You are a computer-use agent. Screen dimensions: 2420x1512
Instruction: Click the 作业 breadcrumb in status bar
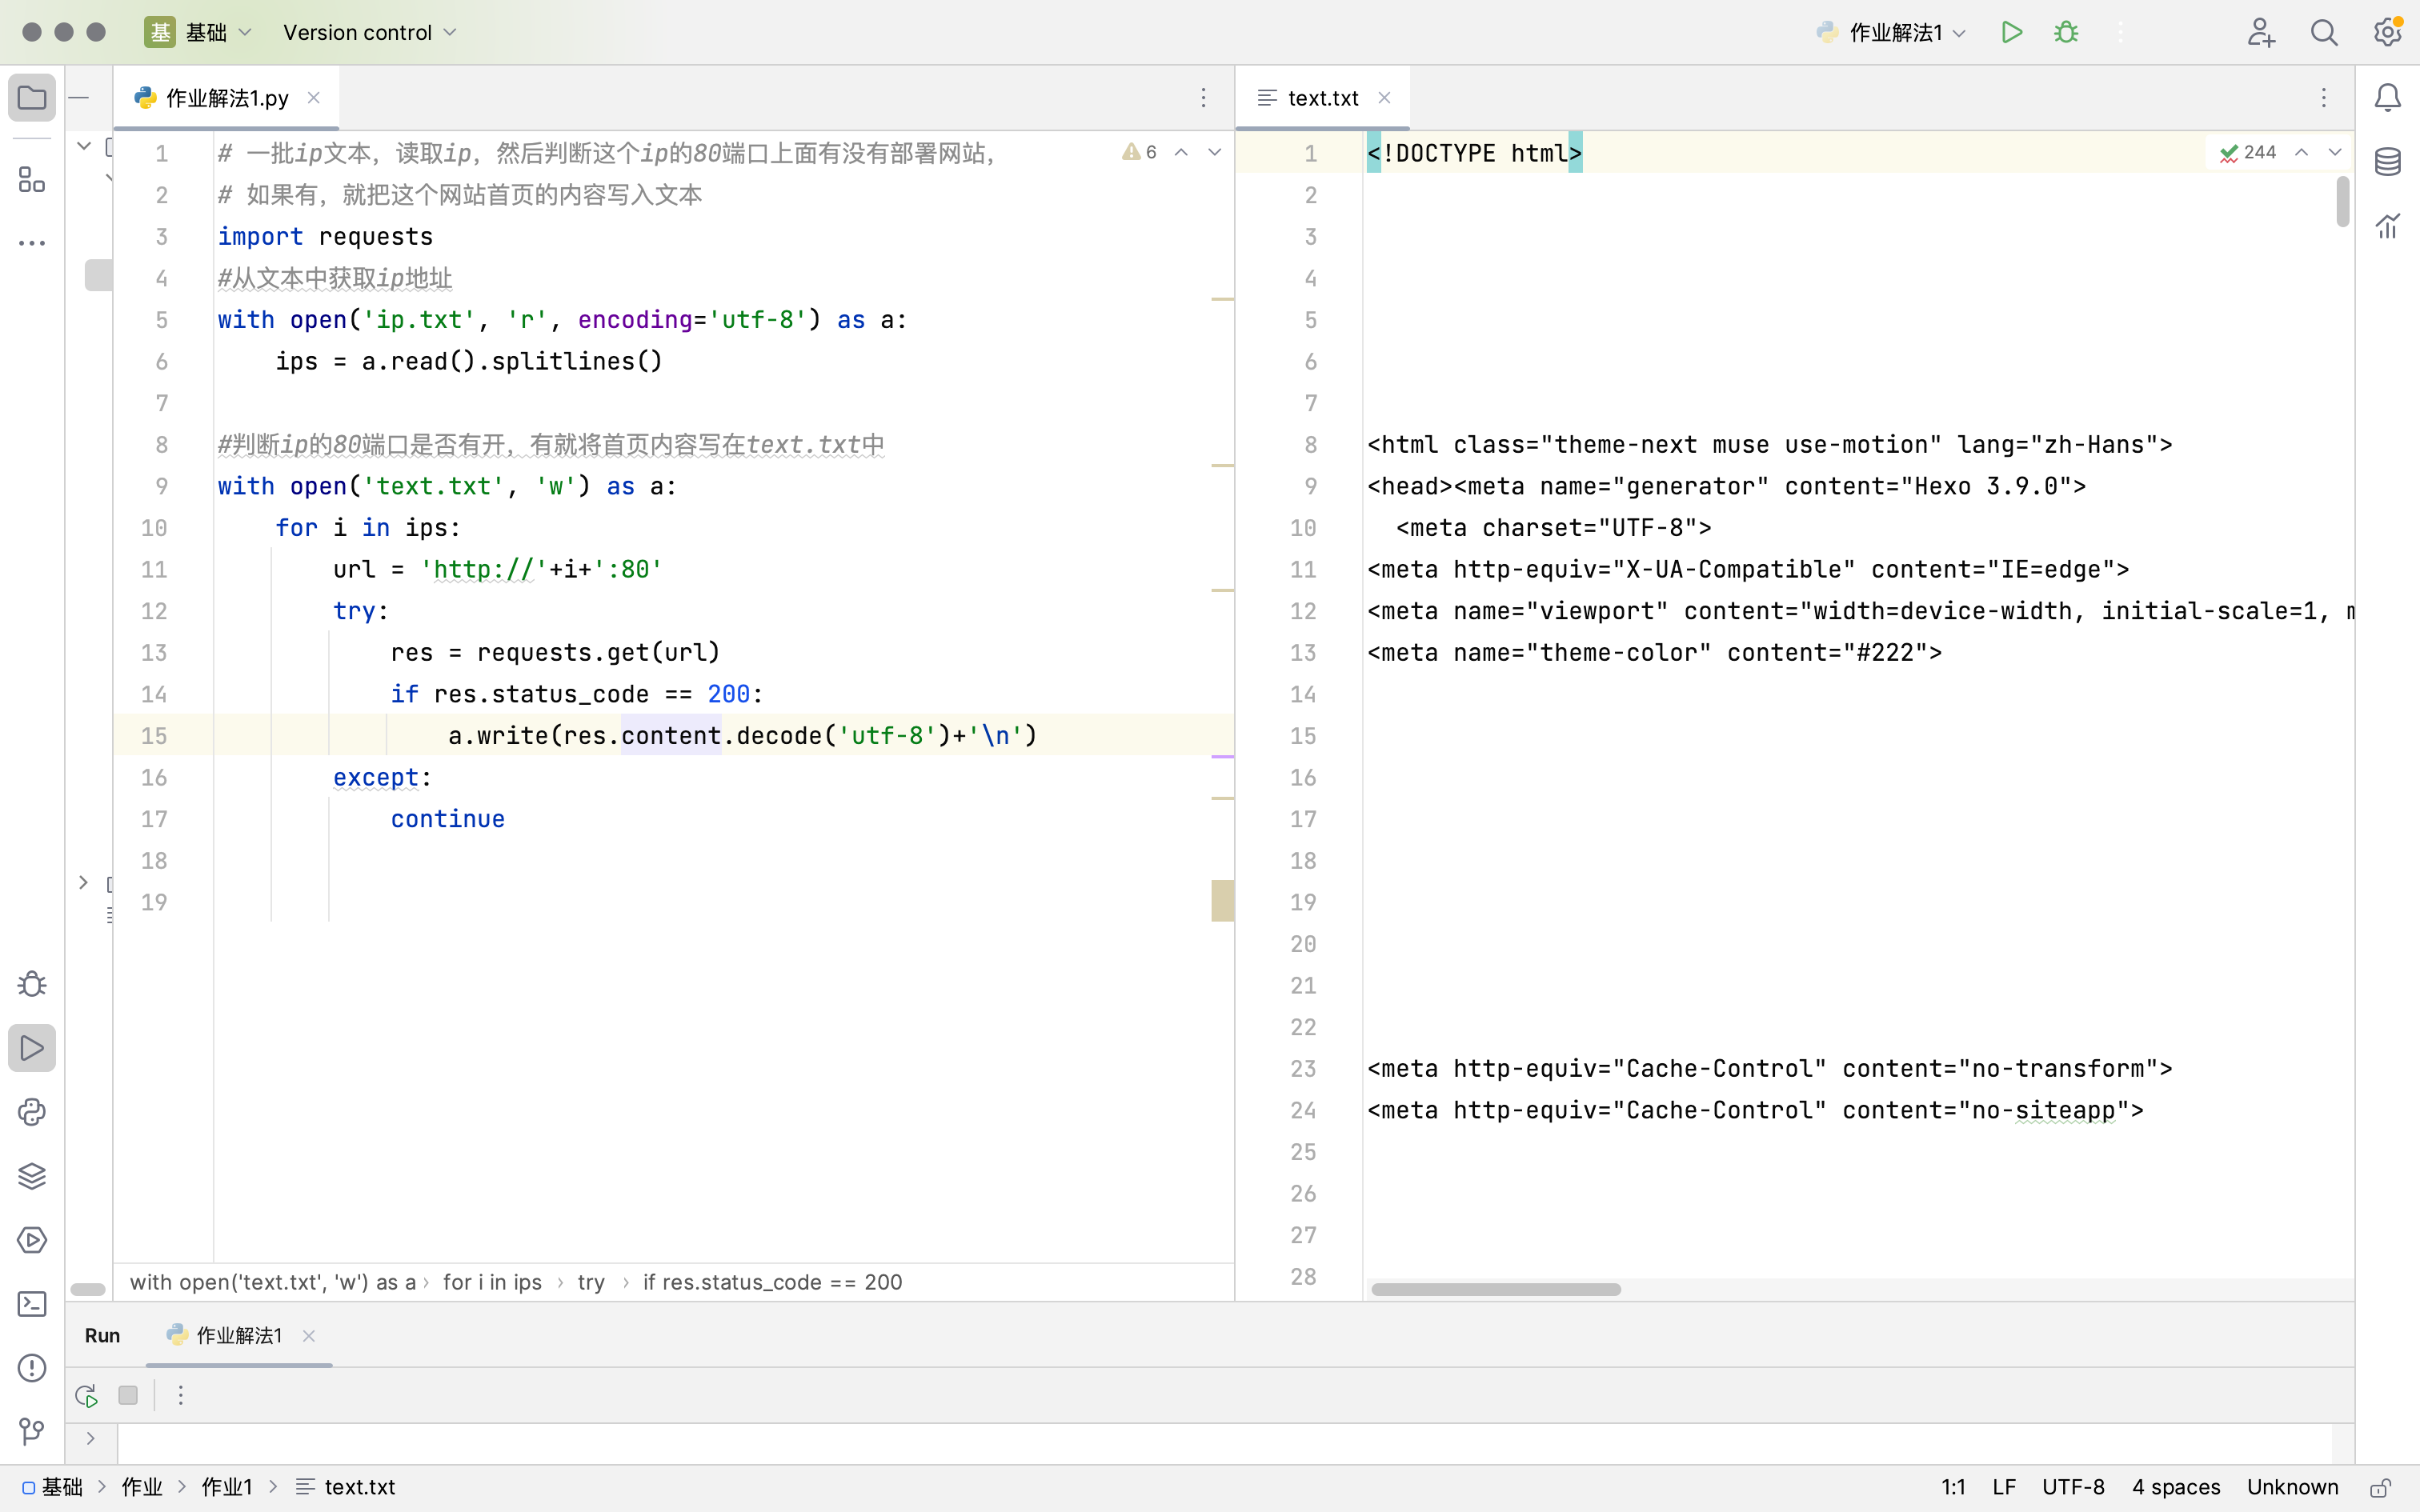142,1488
